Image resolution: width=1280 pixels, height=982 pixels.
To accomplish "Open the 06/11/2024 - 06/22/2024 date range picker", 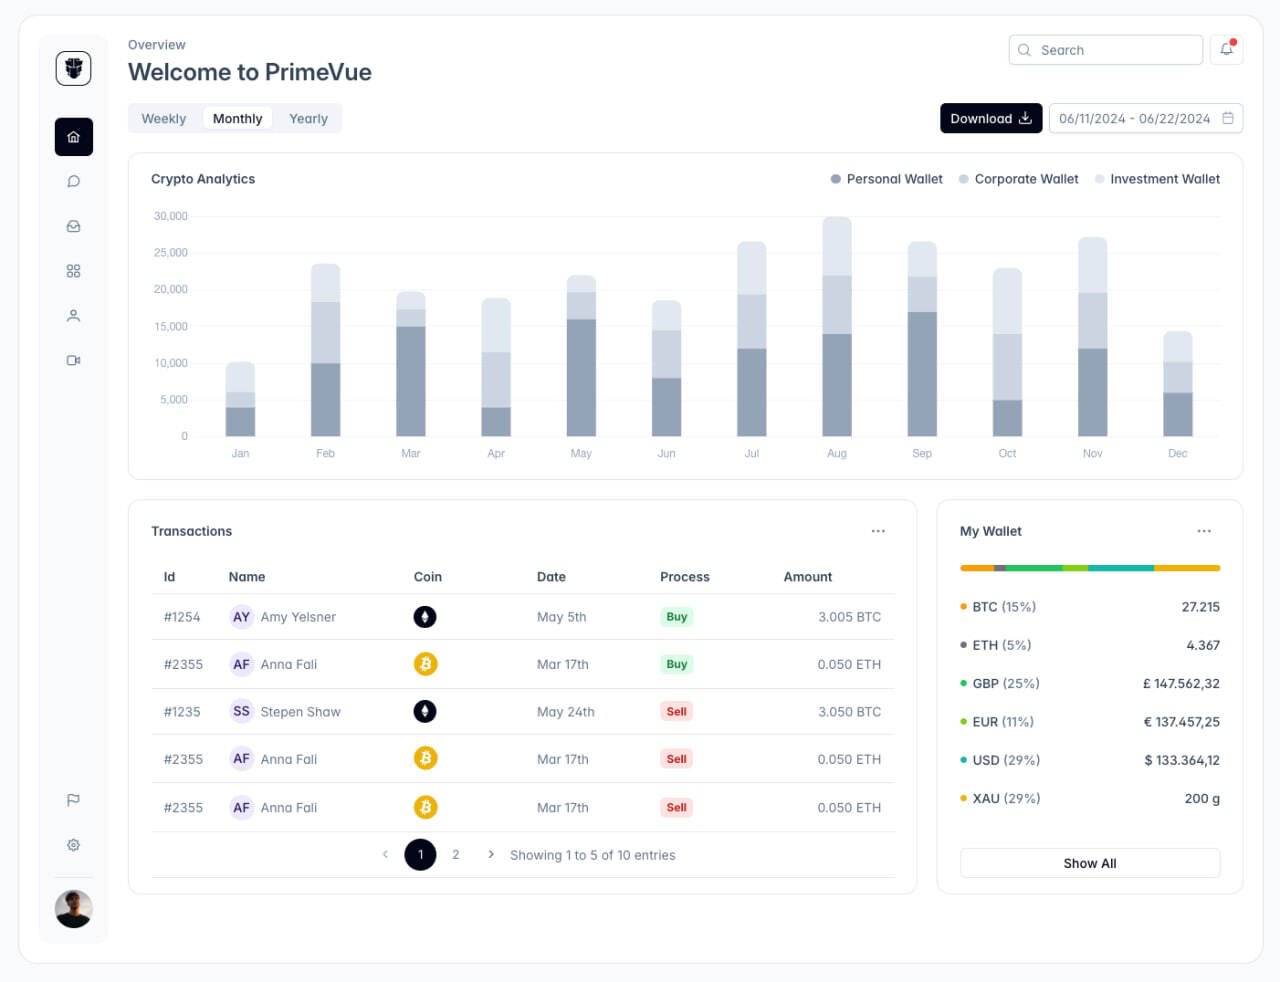I will pos(1146,118).
